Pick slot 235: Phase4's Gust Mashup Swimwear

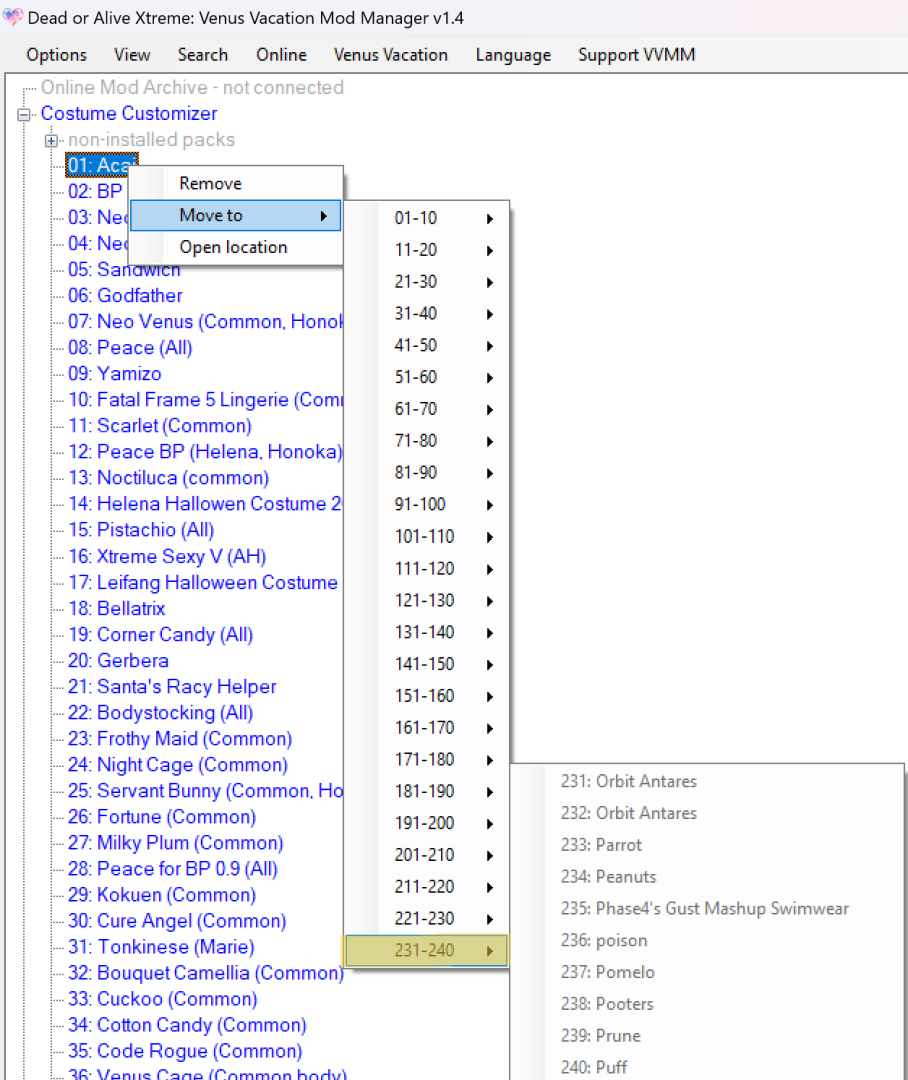click(x=705, y=909)
